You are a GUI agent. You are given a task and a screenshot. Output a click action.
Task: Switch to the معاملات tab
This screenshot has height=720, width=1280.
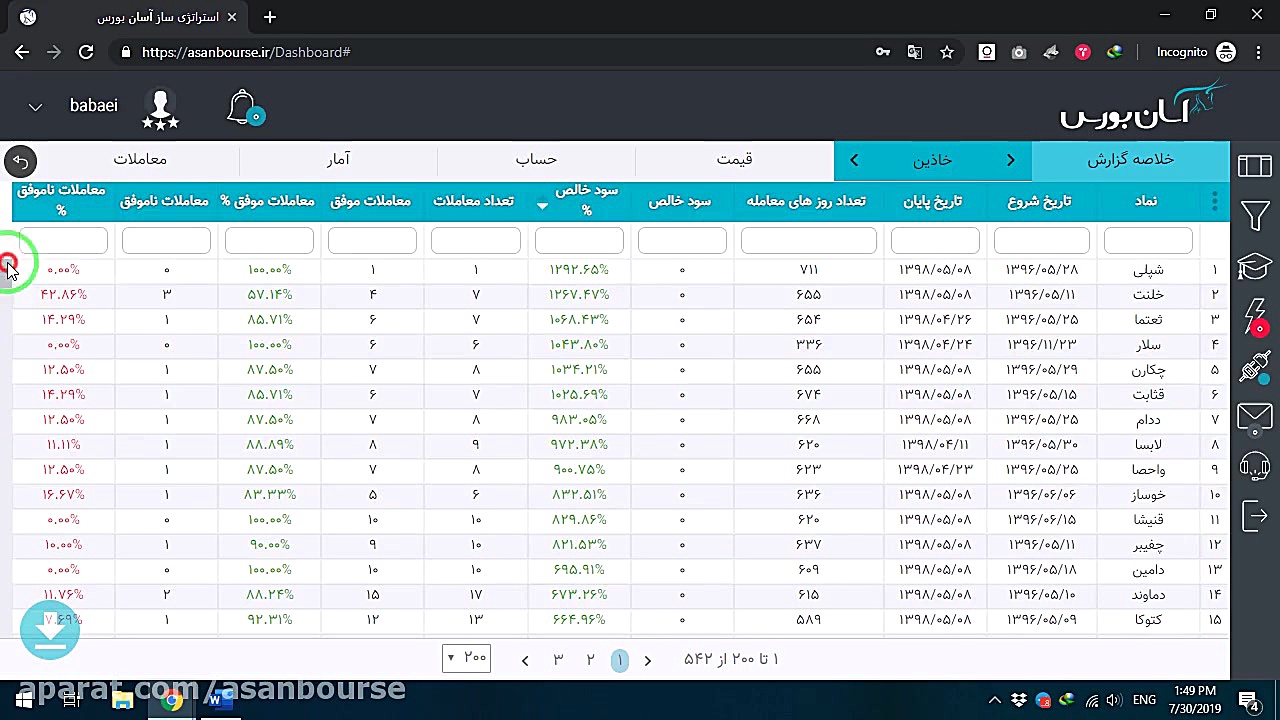pos(140,160)
